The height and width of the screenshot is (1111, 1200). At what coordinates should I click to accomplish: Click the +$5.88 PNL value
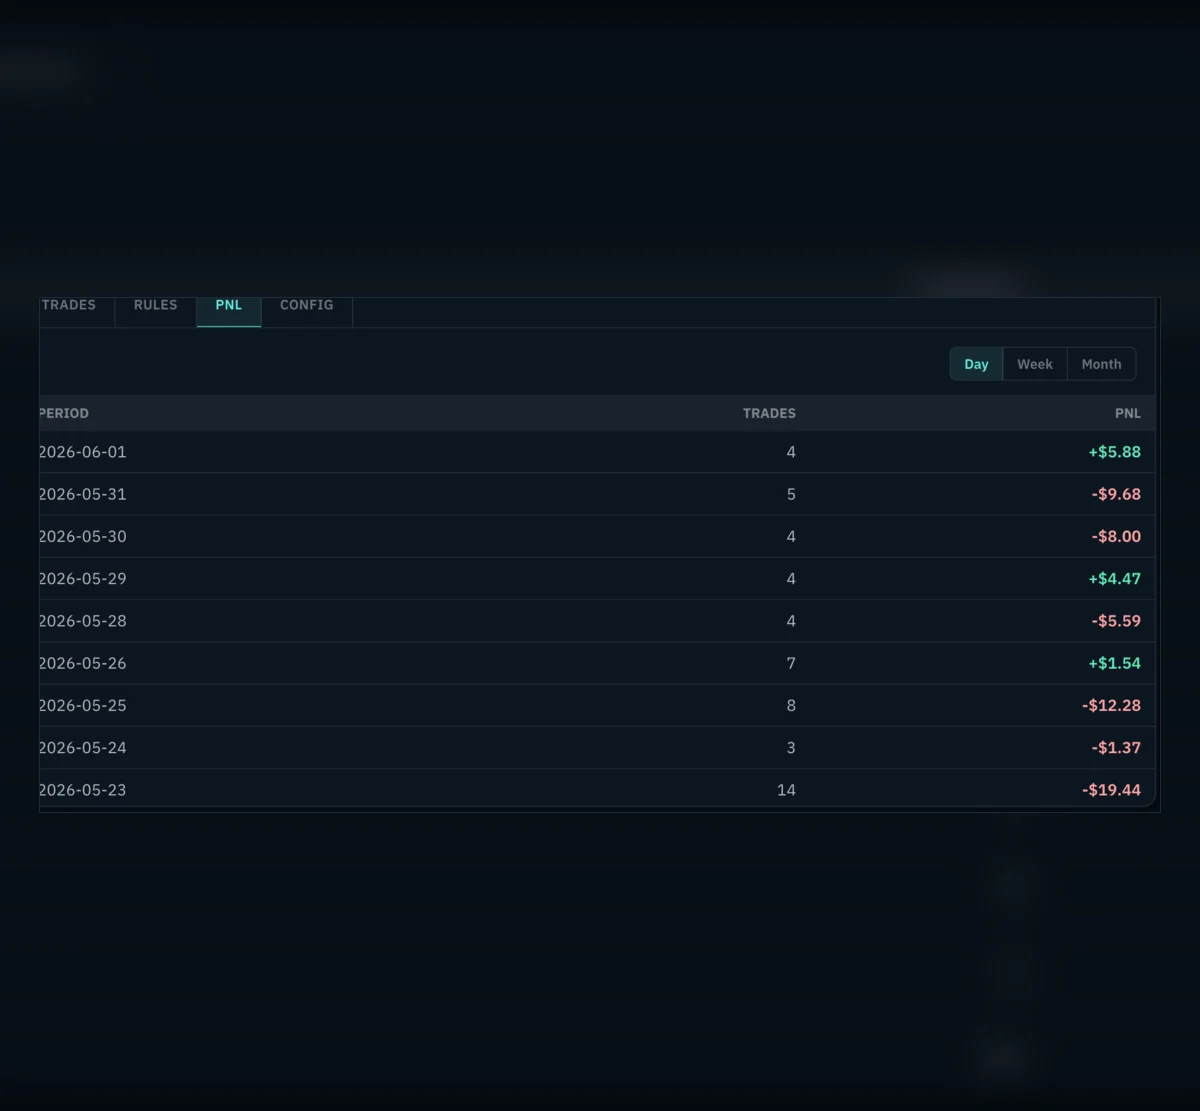[x=1114, y=452]
